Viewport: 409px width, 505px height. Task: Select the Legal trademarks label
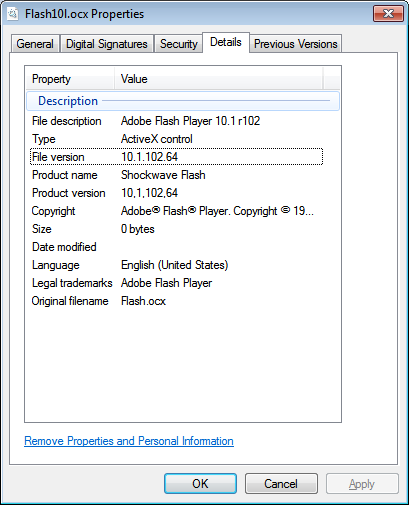[72, 283]
